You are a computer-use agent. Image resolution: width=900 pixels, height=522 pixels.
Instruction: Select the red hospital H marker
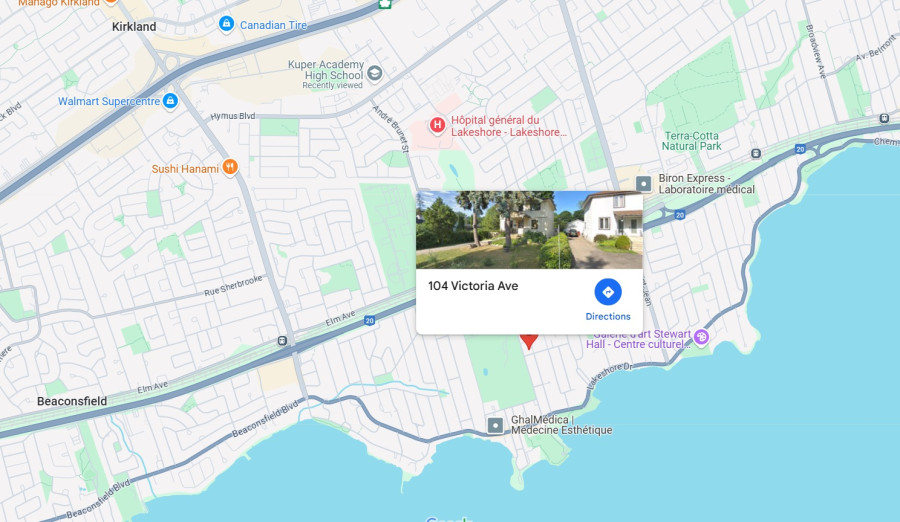(x=437, y=125)
